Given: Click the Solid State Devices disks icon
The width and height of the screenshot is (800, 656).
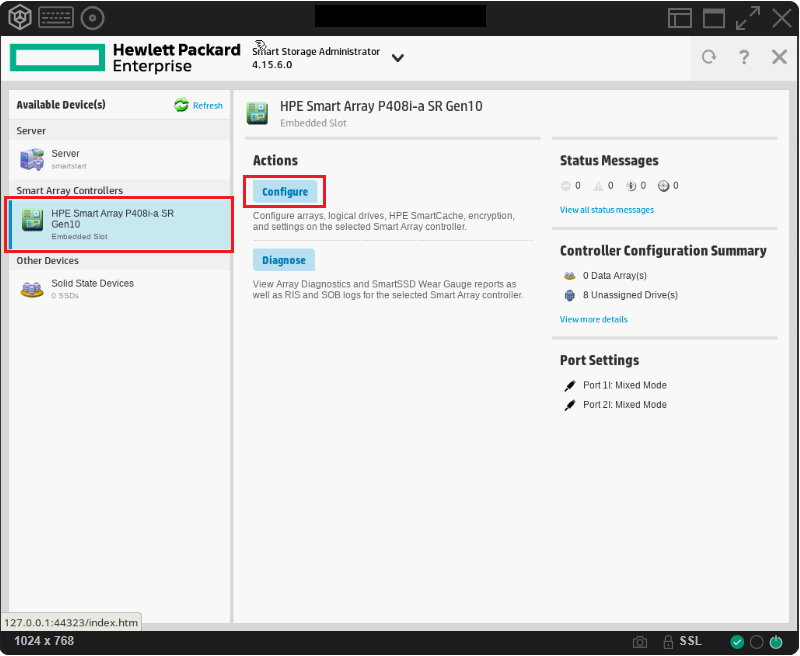Looking at the screenshot, I should coord(32,289).
